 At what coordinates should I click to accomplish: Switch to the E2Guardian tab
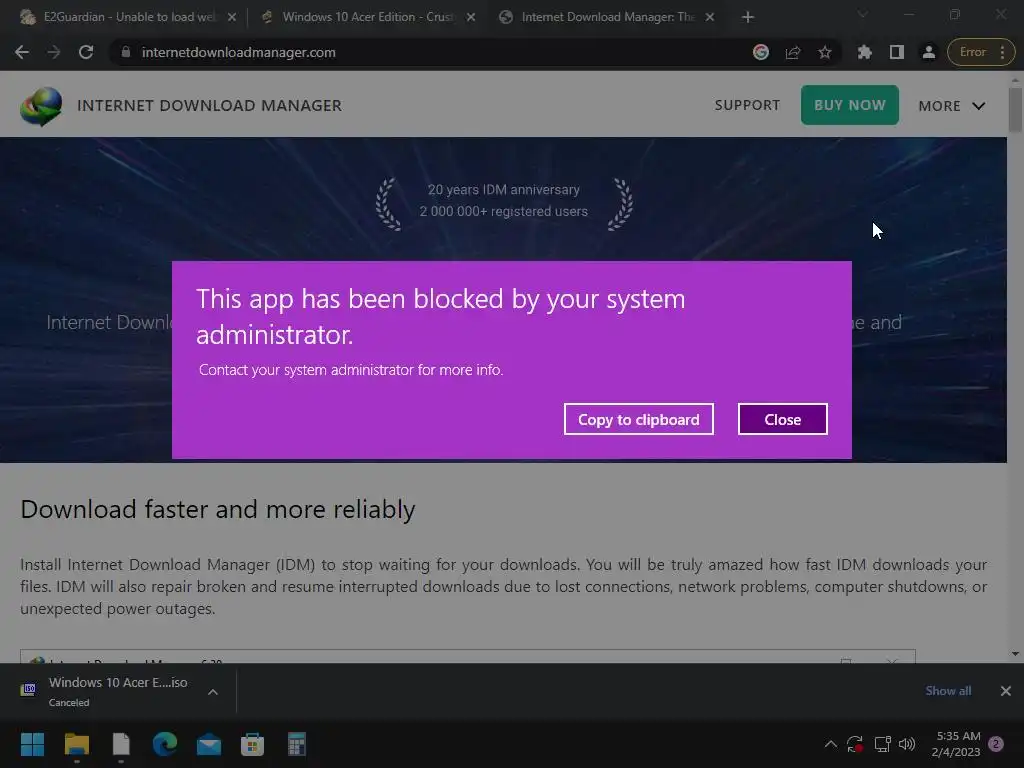point(129,17)
